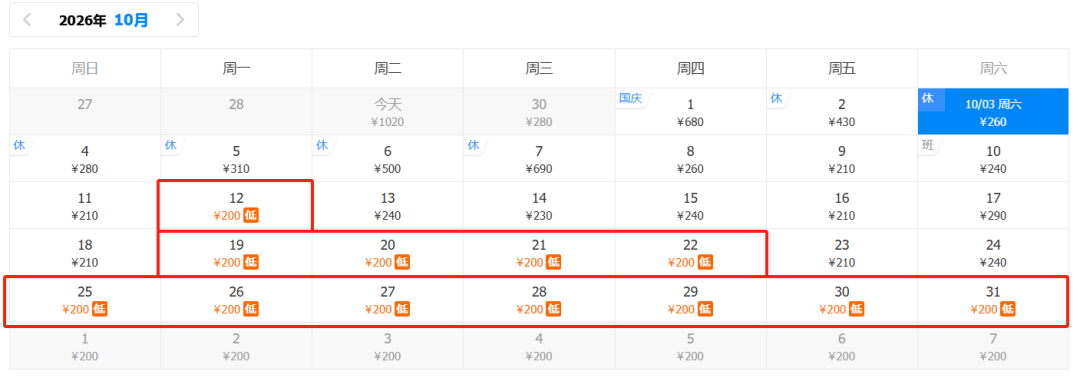1080x378 pixels.
Task: Choose October 31 low price date
Action: pyautogui.click(x=993, y=299)
